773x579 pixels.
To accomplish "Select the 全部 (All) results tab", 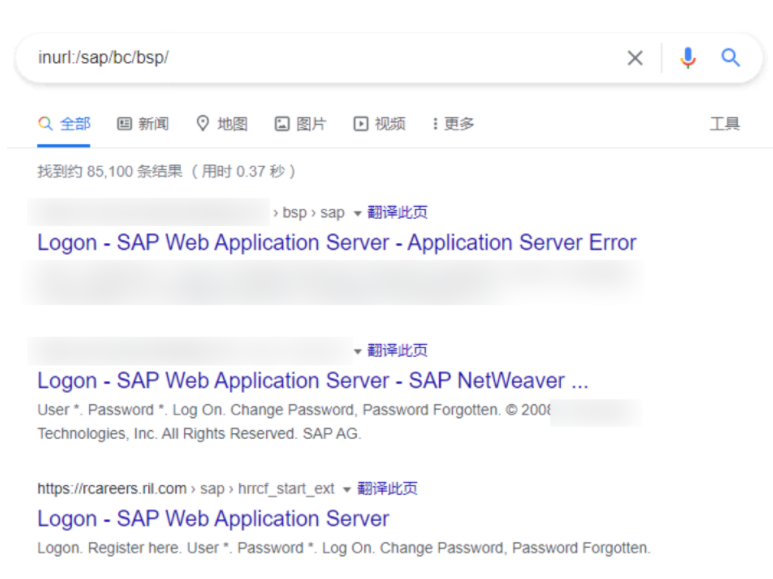I will coord(65,124).
